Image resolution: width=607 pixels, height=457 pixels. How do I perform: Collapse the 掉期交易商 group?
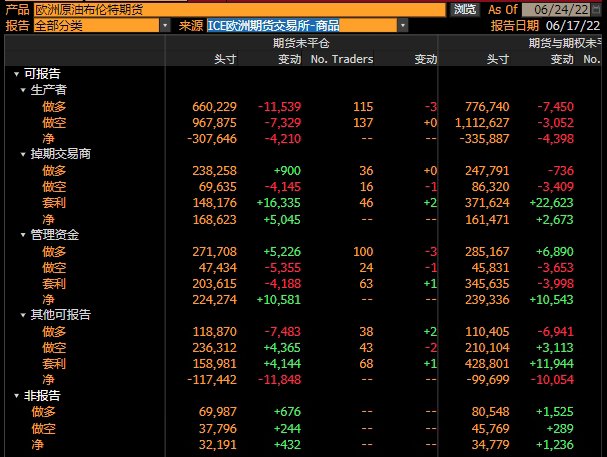pos(24,154)
